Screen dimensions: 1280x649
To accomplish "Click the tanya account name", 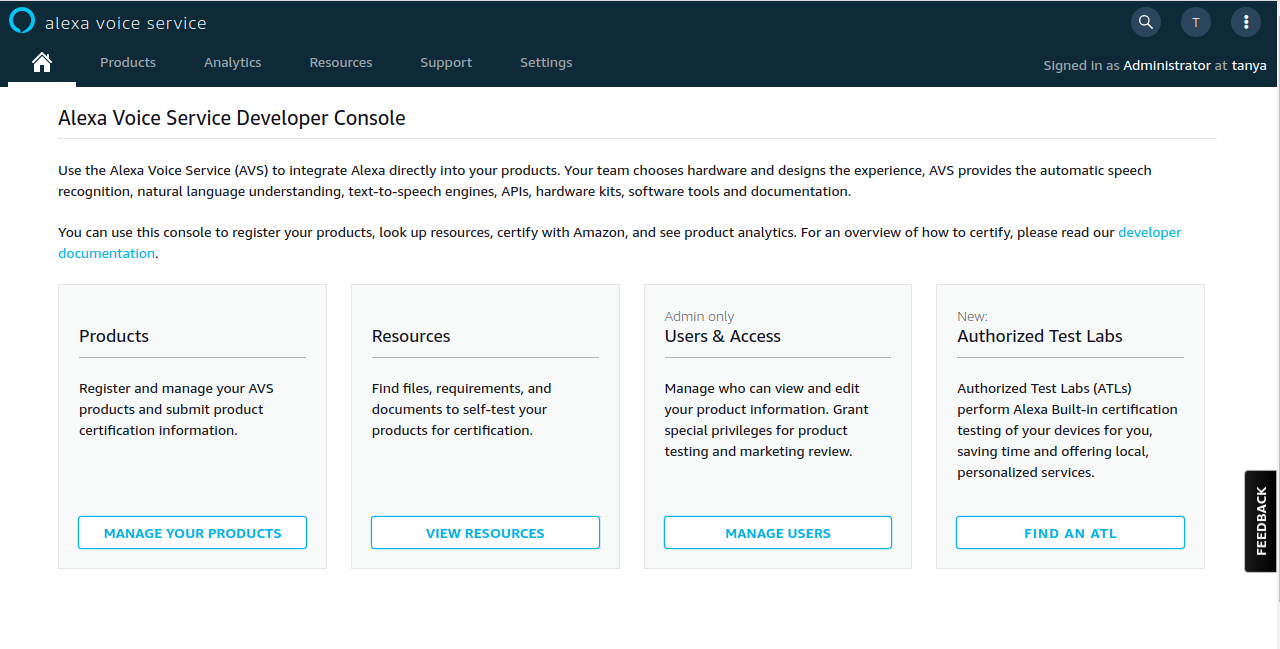I will tap(1249, 64).
